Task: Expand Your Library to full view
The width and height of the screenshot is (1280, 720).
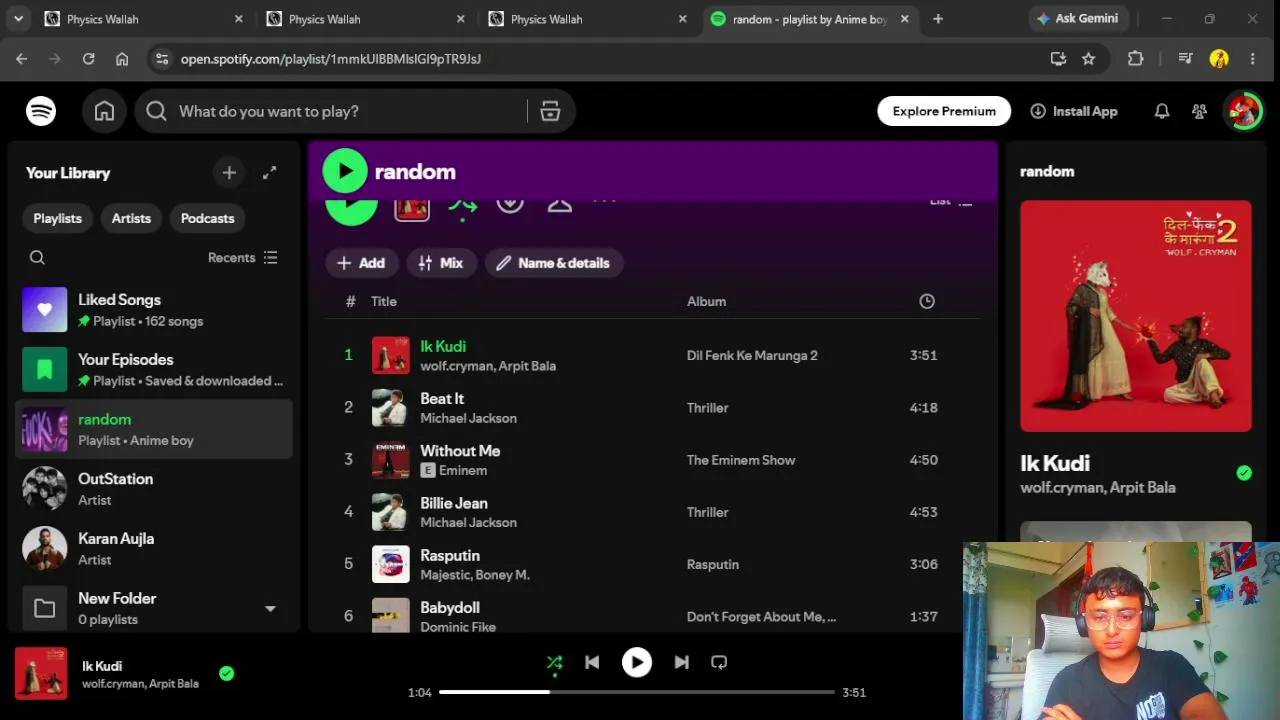Action: tap(269, 173)
